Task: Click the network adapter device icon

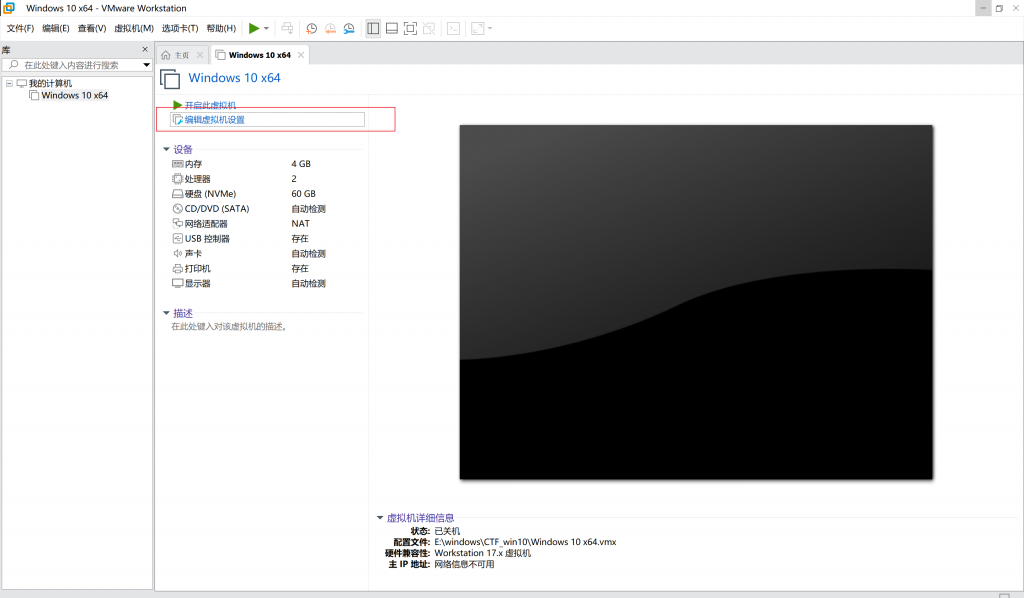Action: pos(177,224)
